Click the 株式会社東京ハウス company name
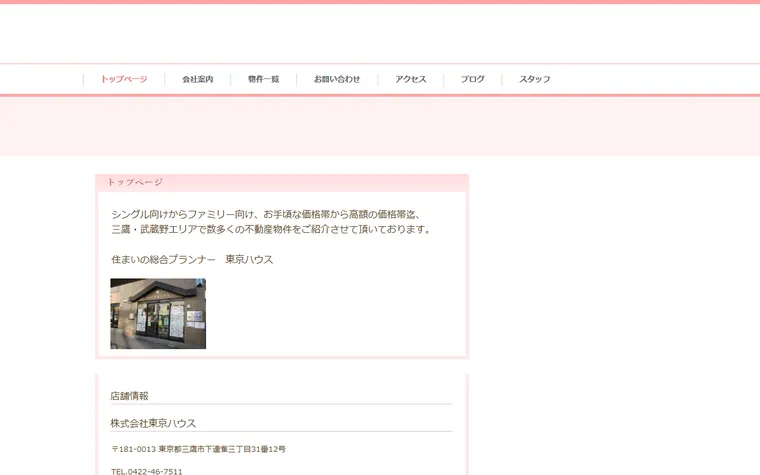This screenshot has height=475, width=760. coord(153,423)
